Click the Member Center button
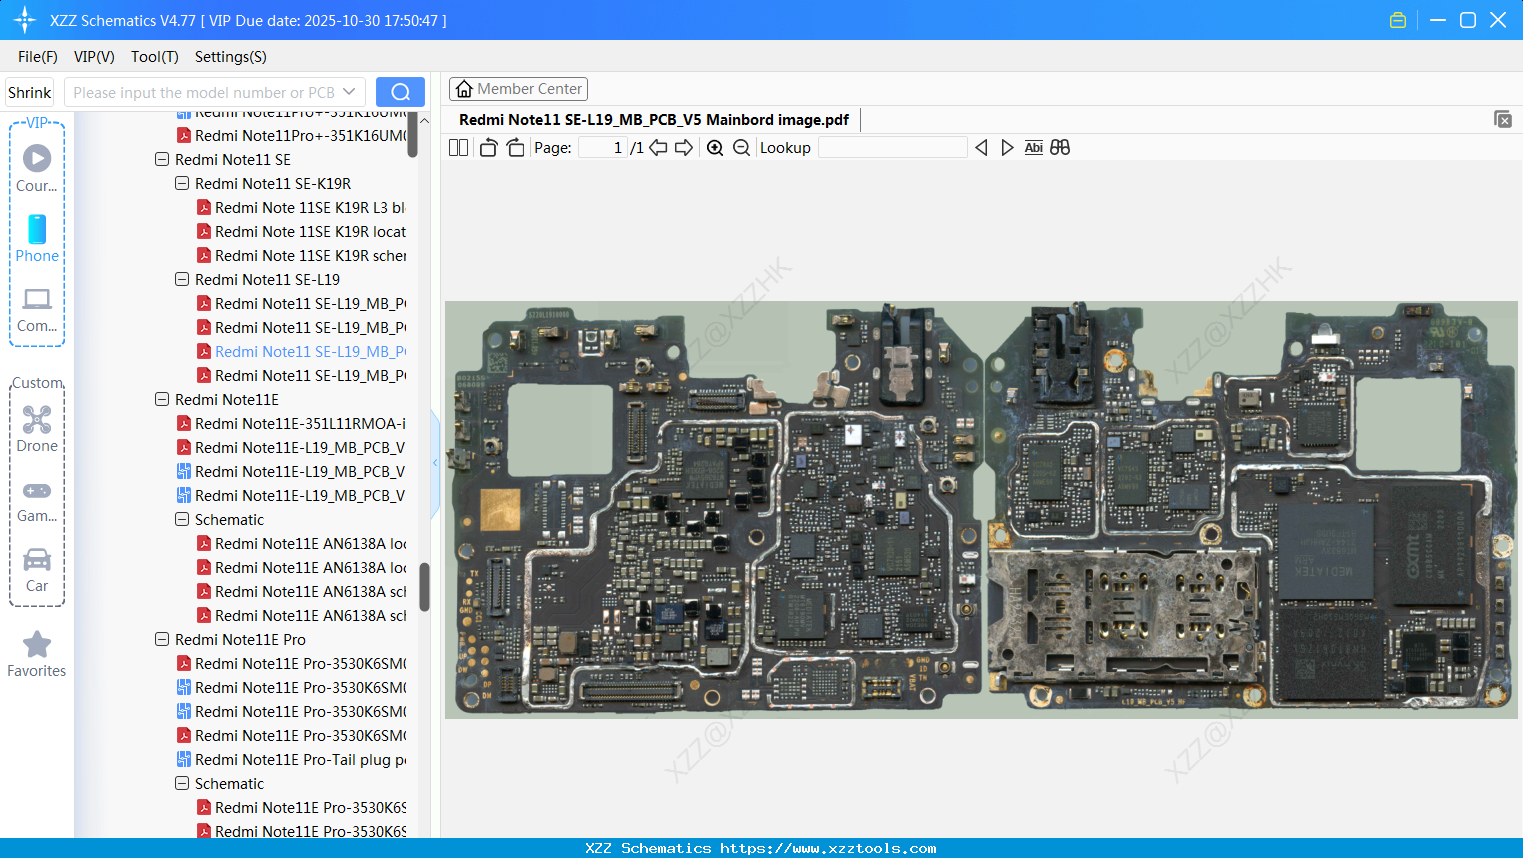This screenshot has height=858, width=1523. tap(518, 88)
